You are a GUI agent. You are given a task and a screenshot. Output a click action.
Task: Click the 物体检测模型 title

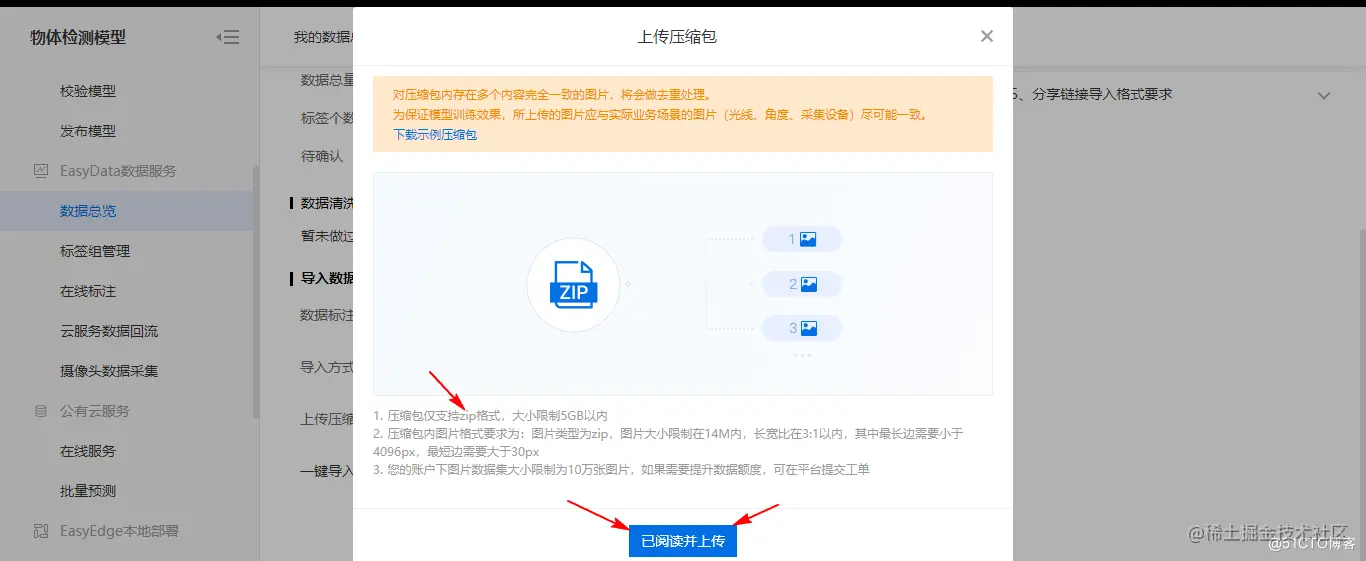pos(78,38)
